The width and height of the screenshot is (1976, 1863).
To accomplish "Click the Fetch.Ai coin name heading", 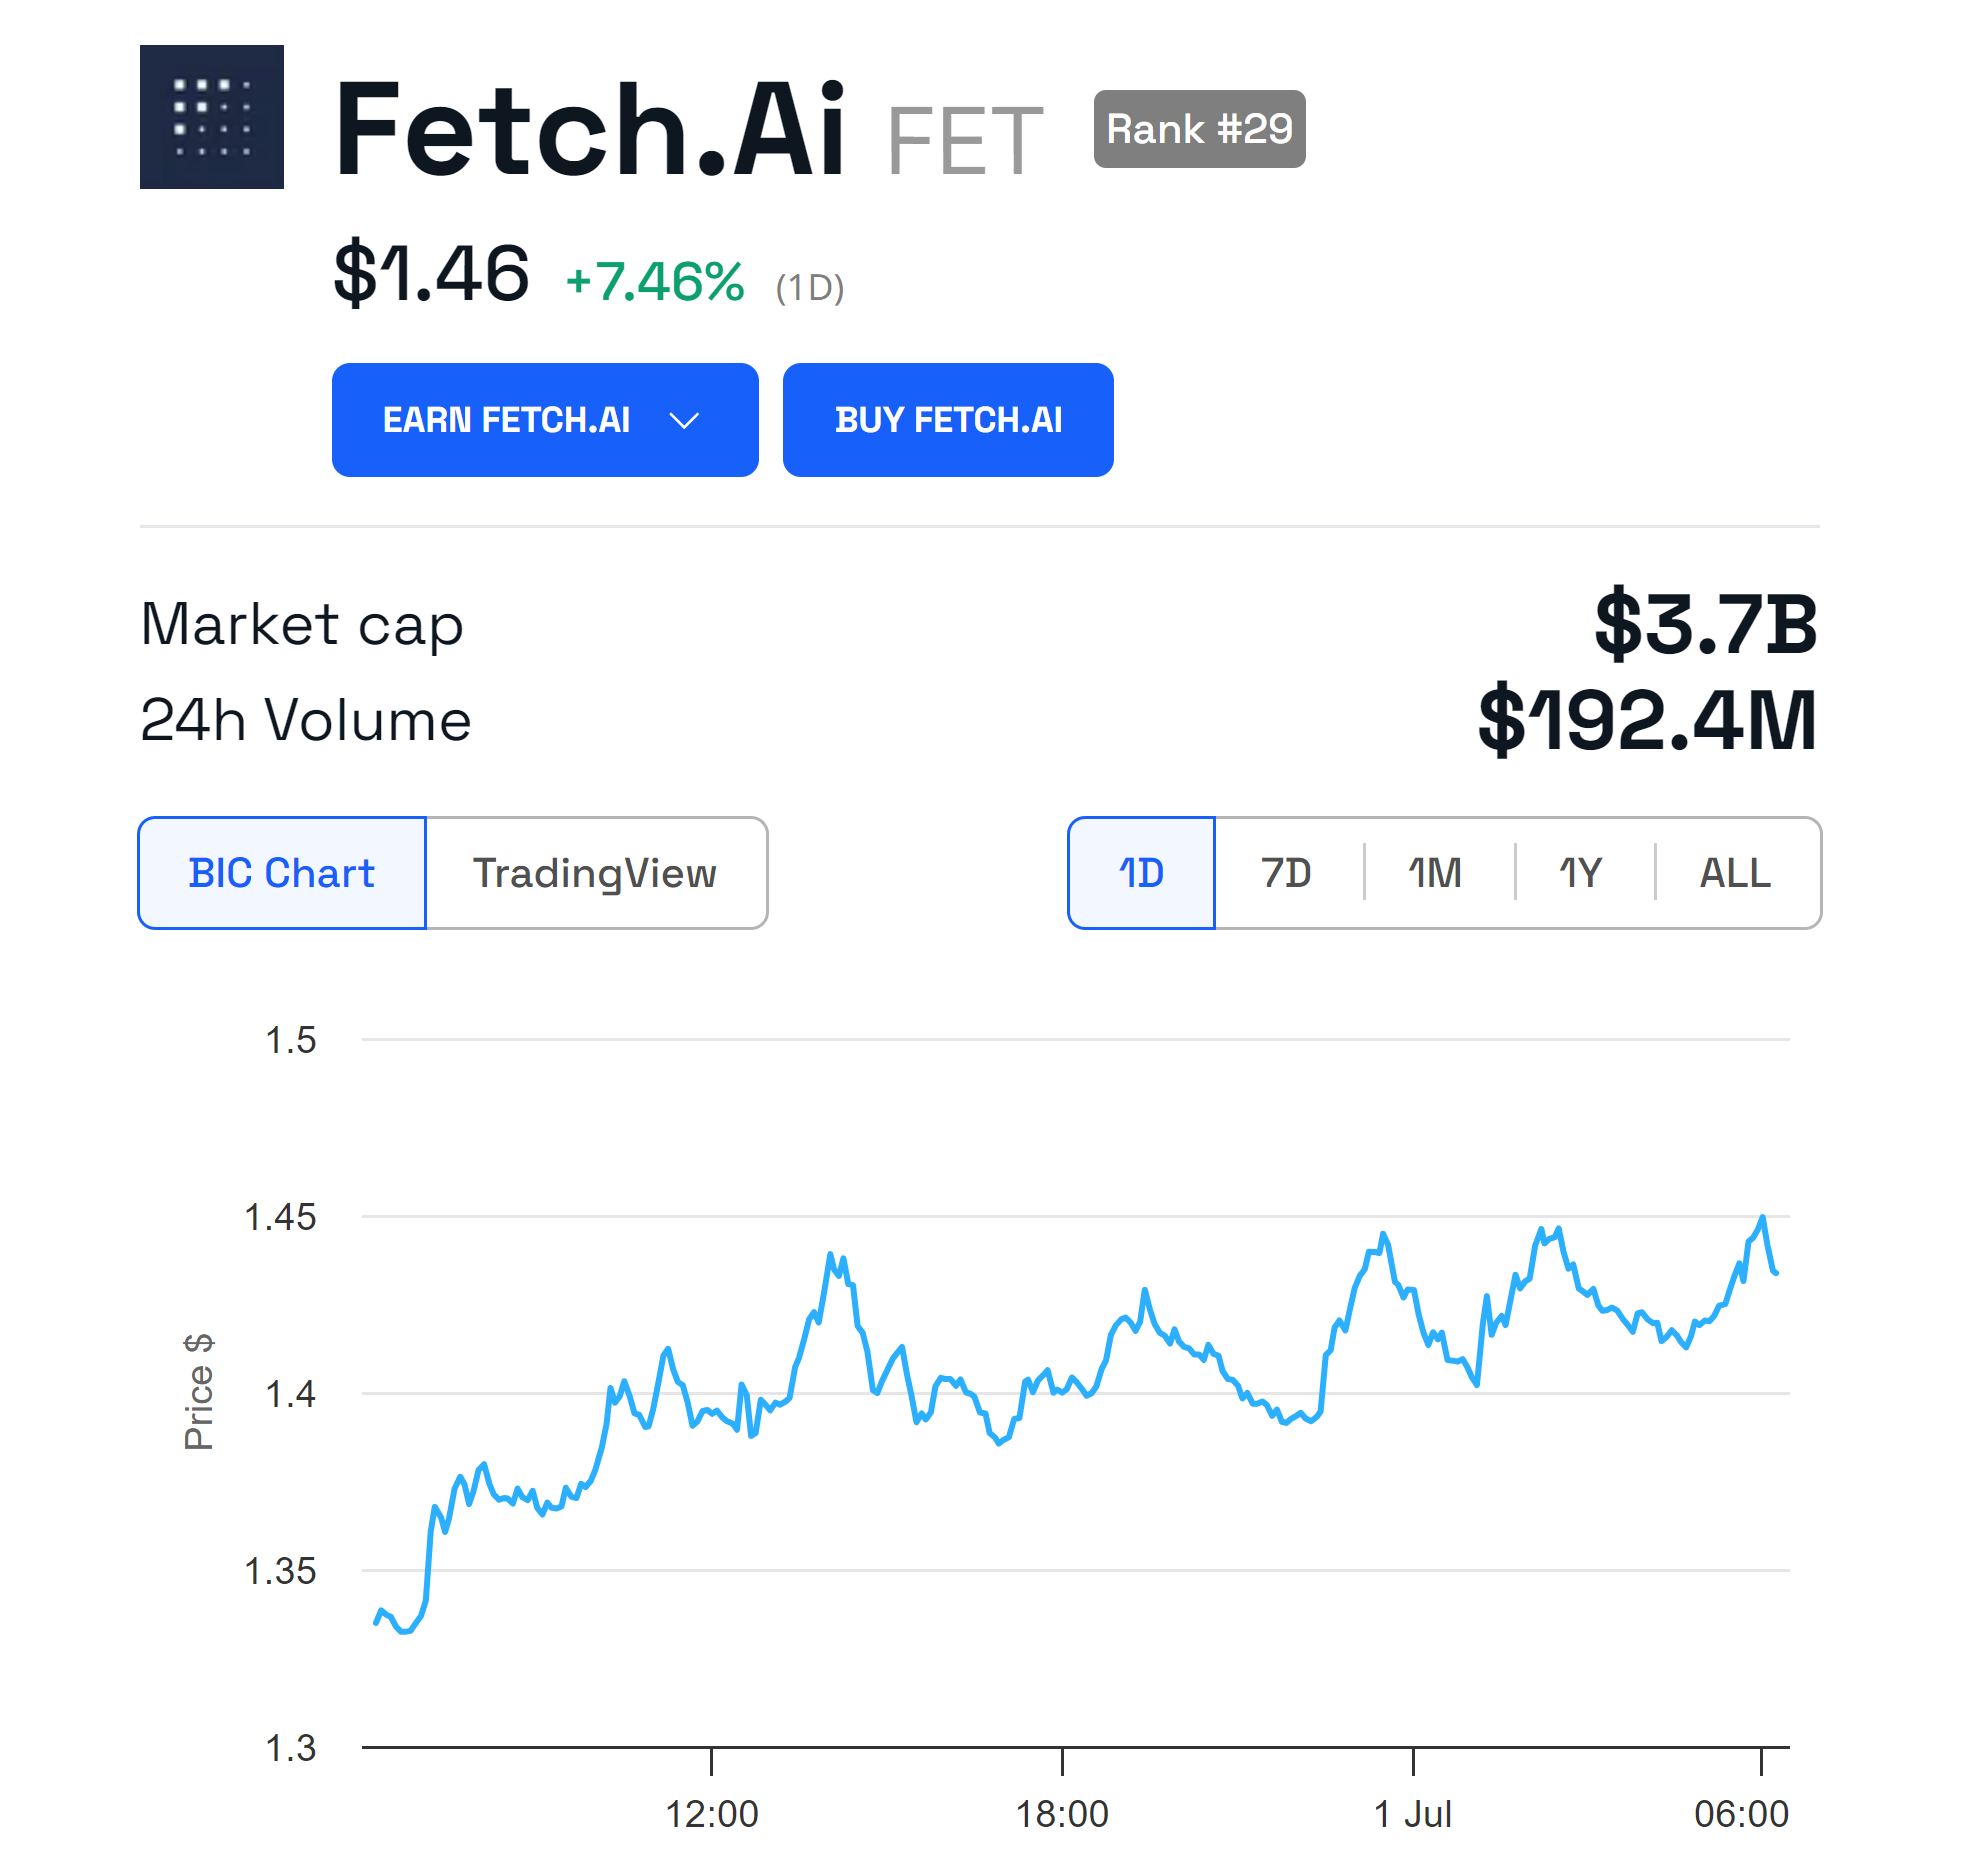I will coord(590,130).
